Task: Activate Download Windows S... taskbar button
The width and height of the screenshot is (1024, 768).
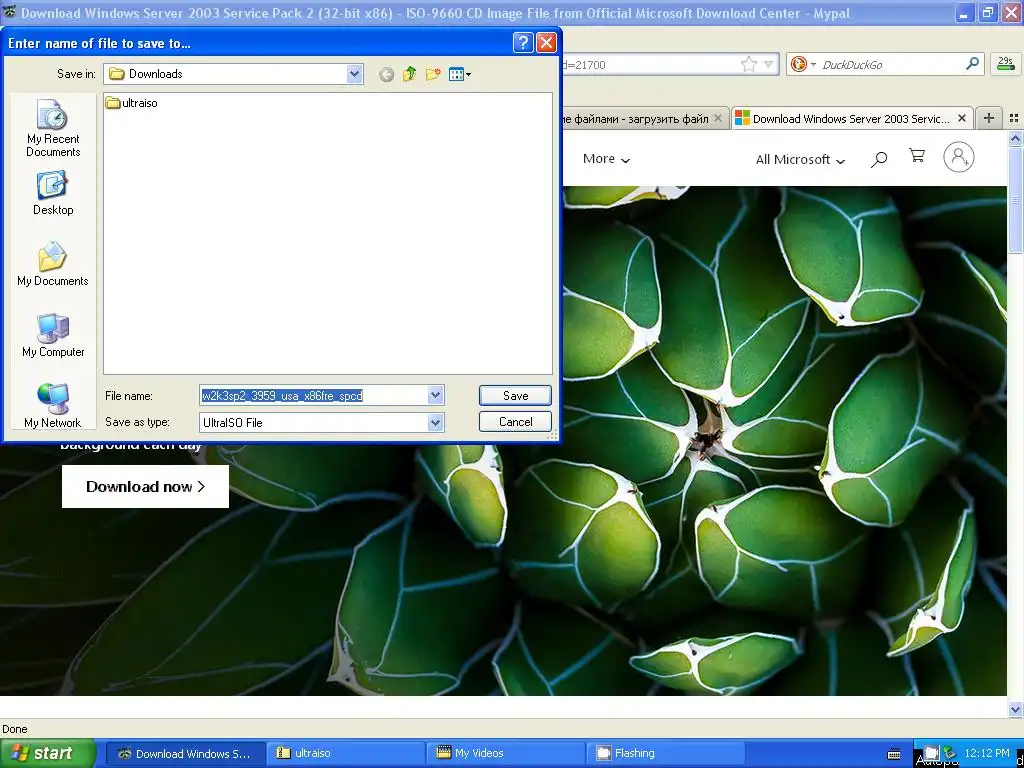Action: pos(185,753)
